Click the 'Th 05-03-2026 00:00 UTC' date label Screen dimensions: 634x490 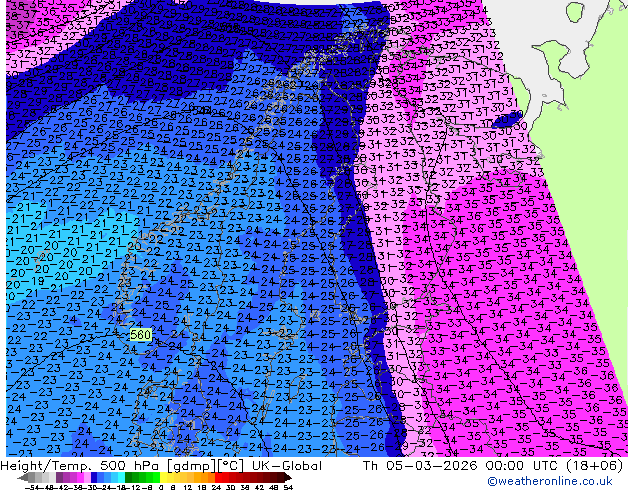click(x=462, y=466)
